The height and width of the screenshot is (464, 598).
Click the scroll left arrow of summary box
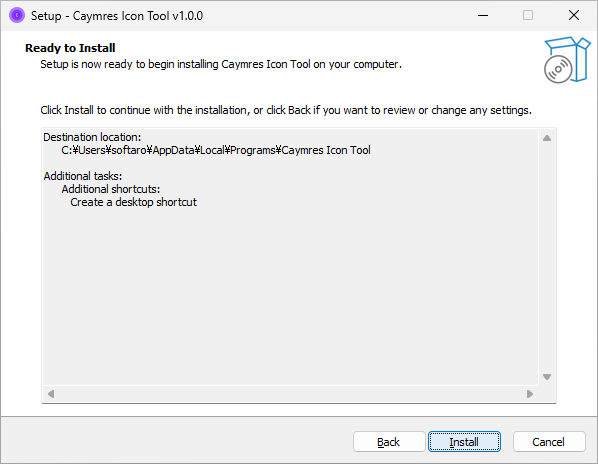(51, 393)
